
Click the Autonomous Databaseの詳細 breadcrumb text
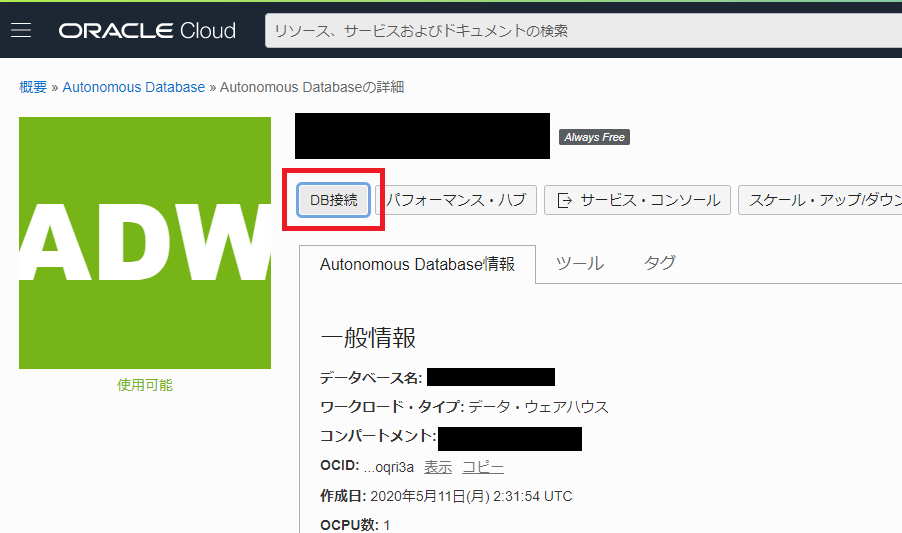click(x=312, y=87)
